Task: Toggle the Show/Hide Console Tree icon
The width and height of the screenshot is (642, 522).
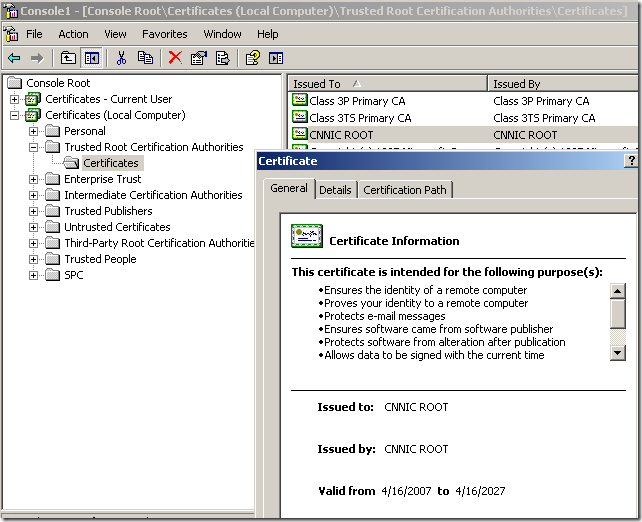Action: pyautogui.click(x=91, y=58)
